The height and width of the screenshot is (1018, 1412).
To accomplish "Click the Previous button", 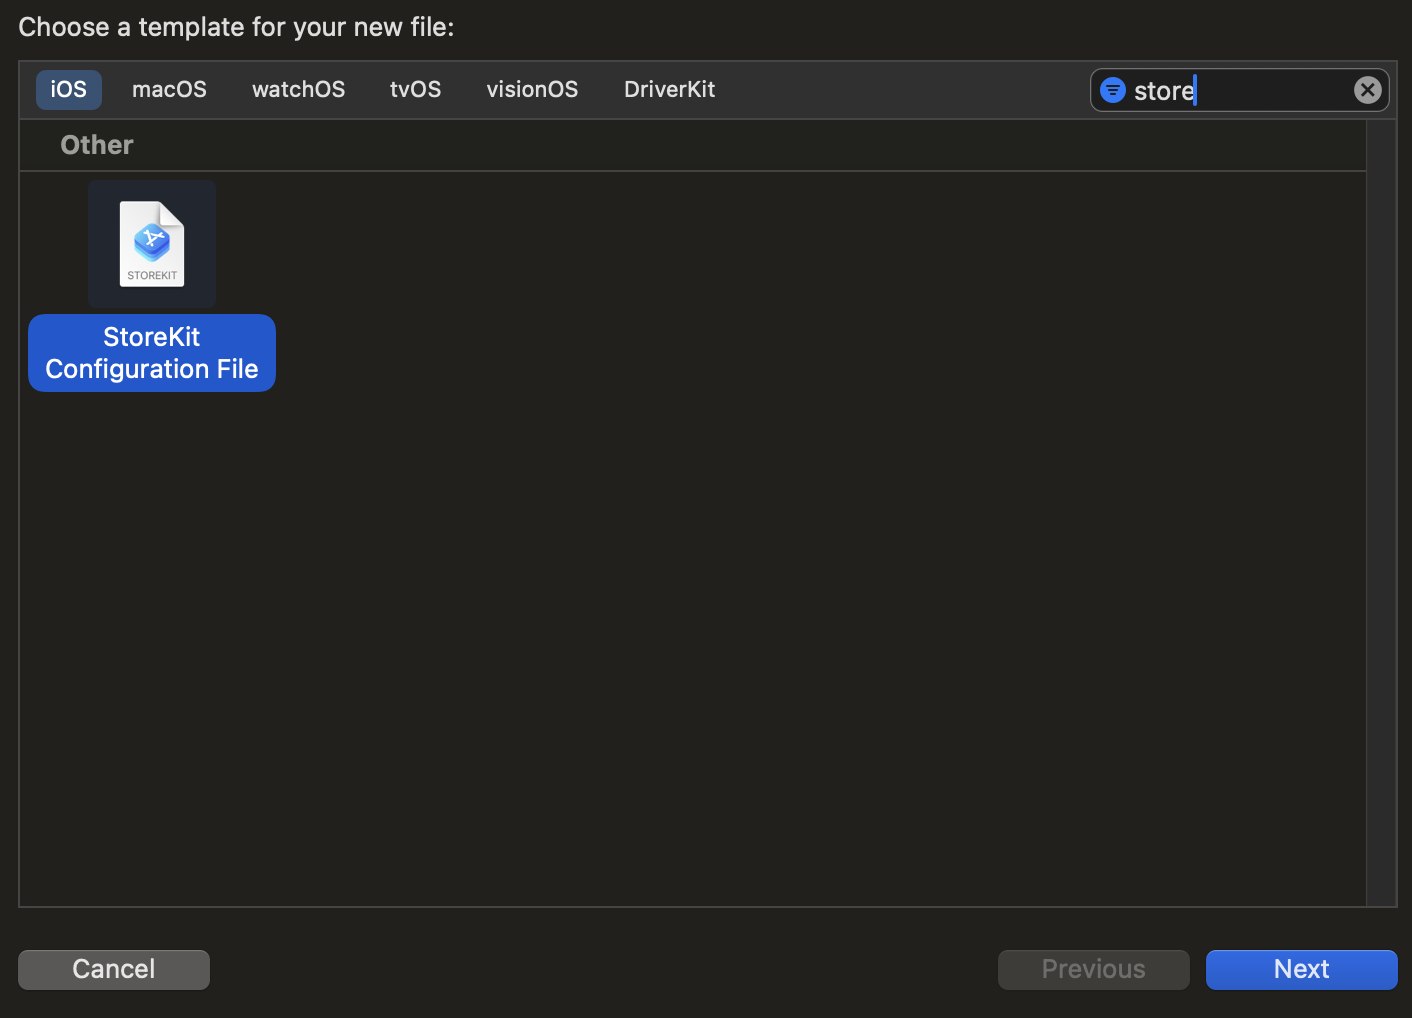I will tap(1093, 969).
